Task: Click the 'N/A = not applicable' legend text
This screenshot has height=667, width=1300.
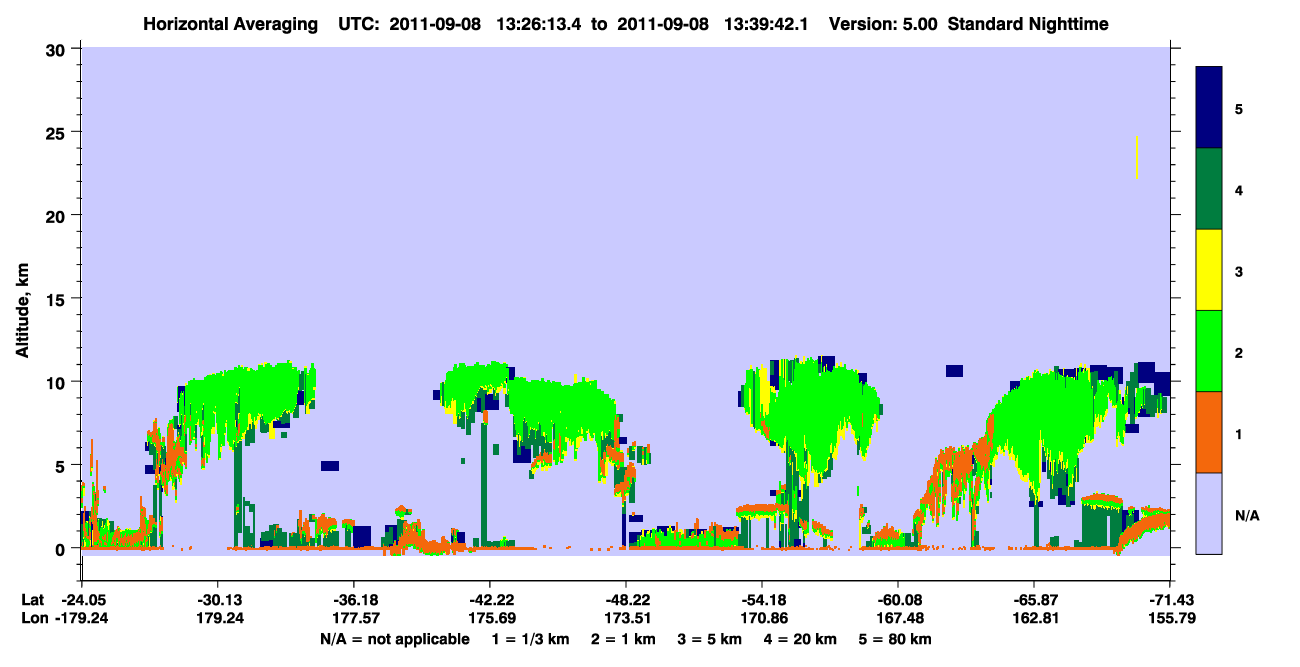Action: [394, 639]
